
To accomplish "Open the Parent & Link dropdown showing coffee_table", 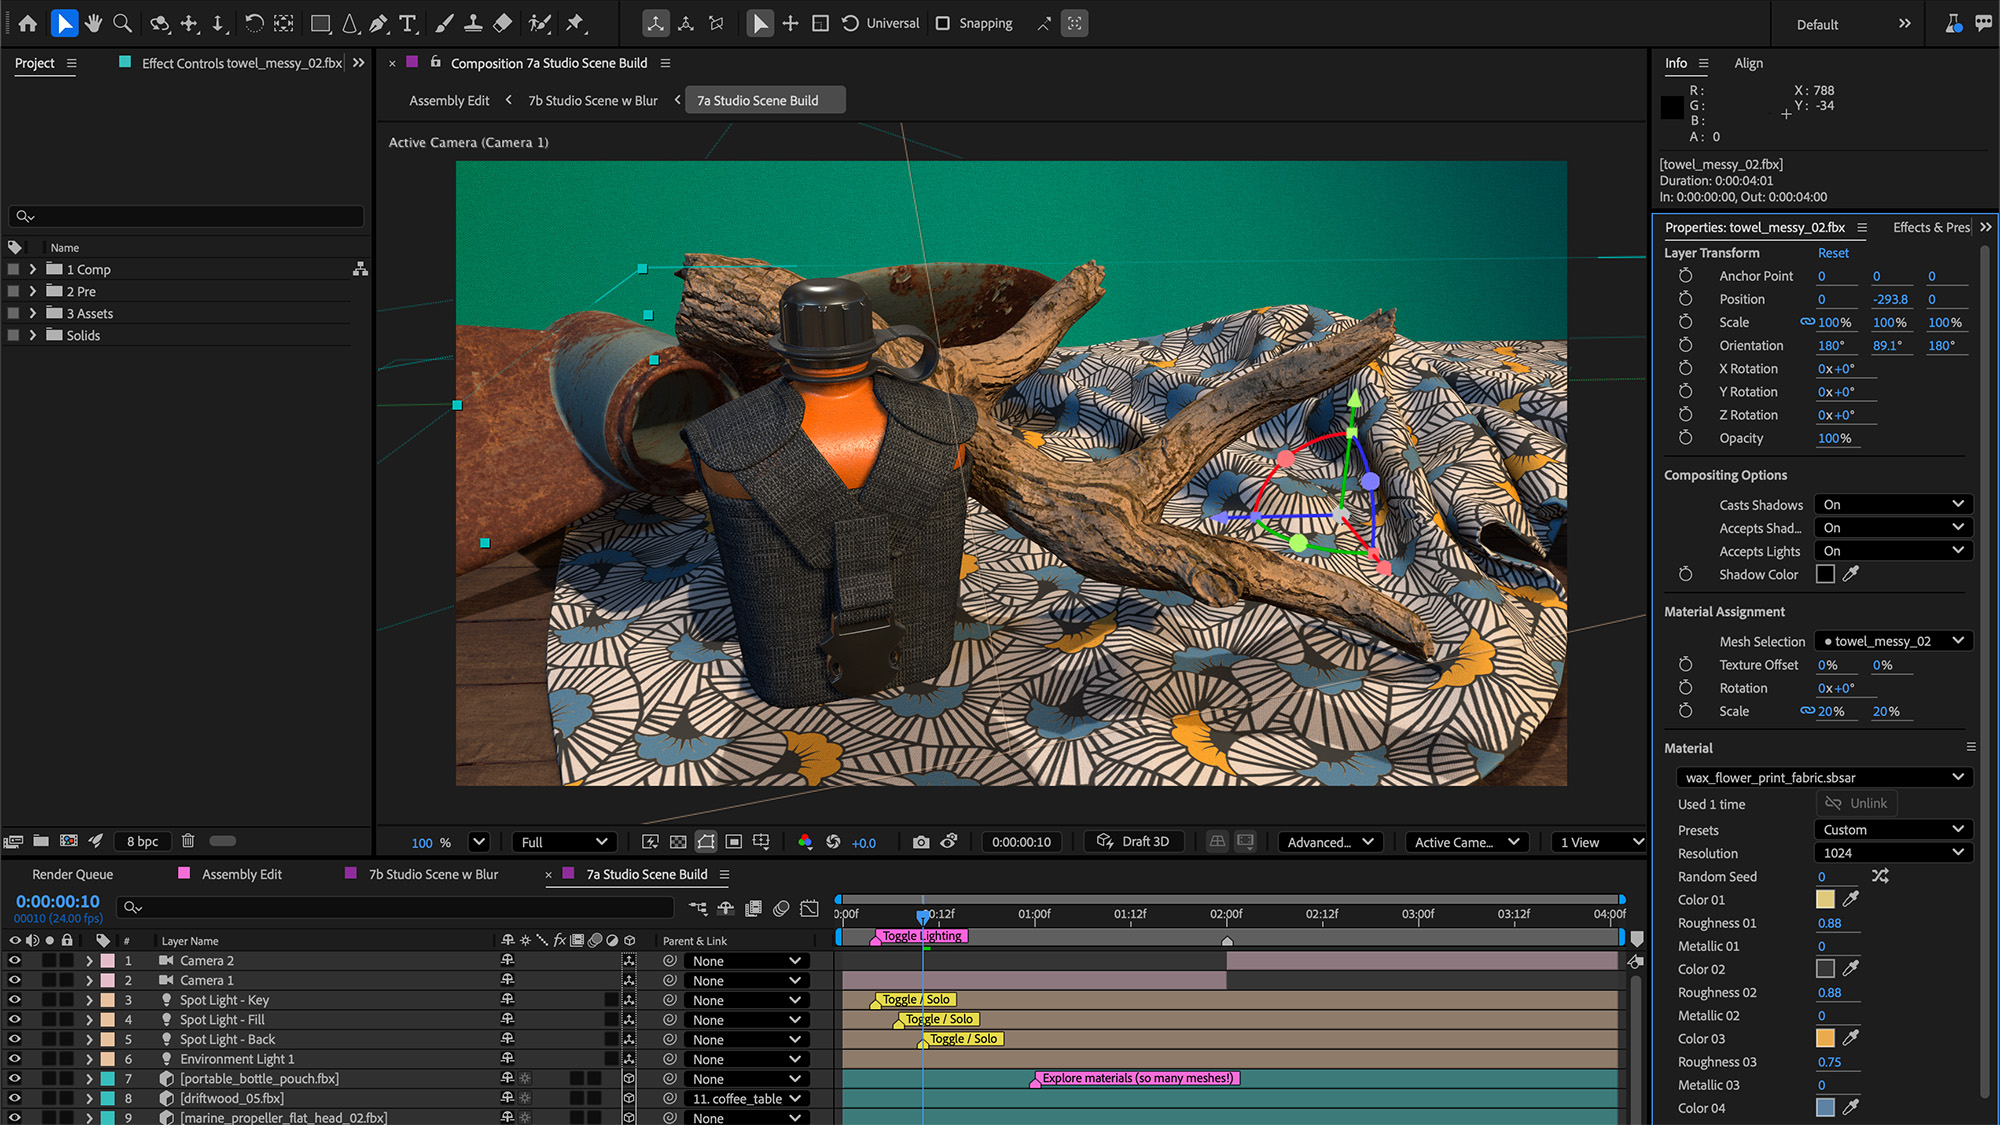I will (x=745, y=1098).
